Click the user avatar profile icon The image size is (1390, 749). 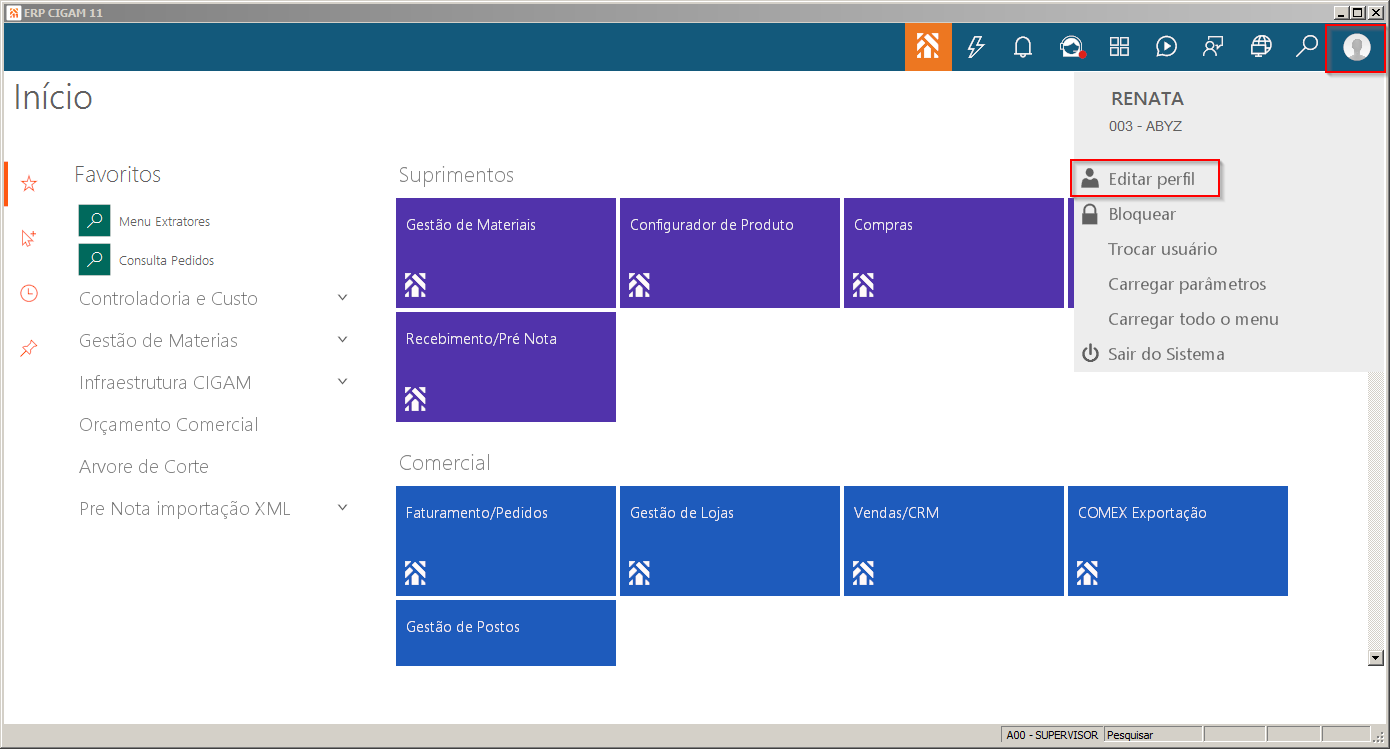[1357, 47]
